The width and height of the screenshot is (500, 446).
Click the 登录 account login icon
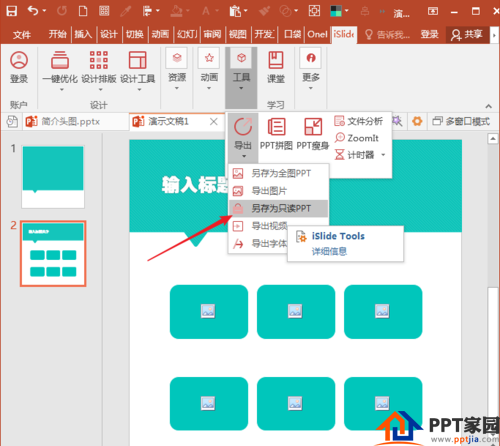[19, 60]
